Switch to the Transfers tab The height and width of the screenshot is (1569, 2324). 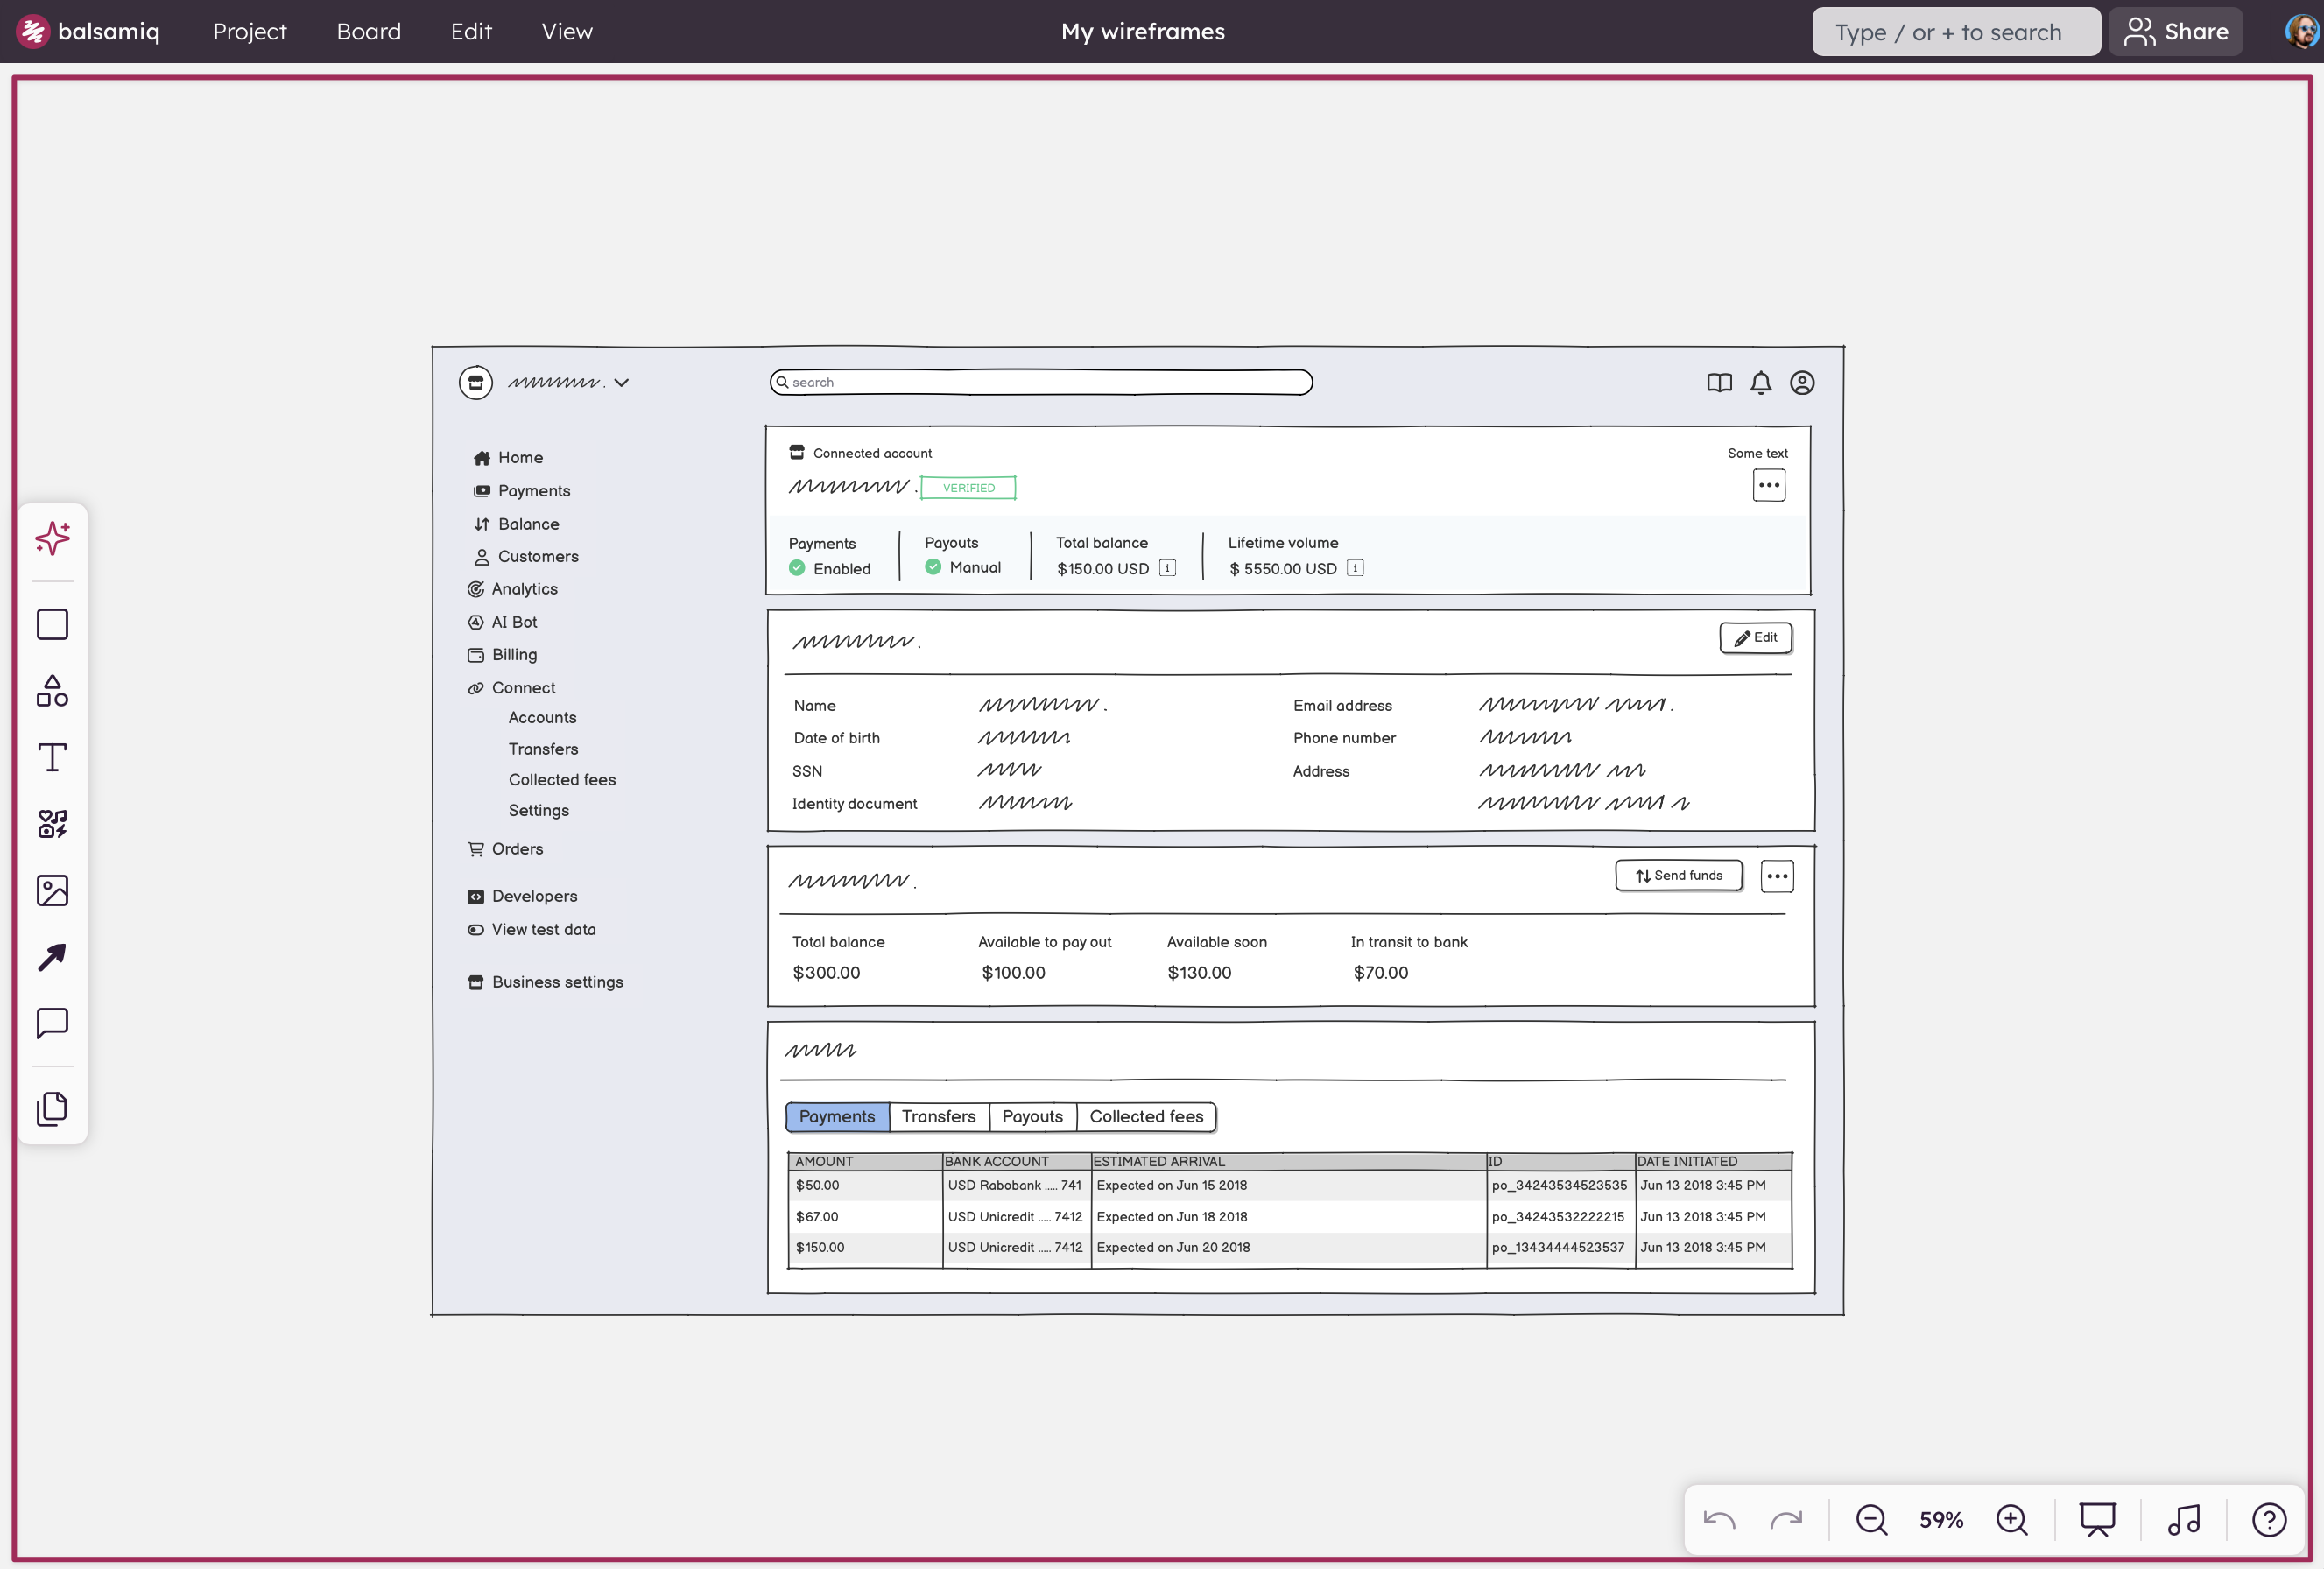939,1117
